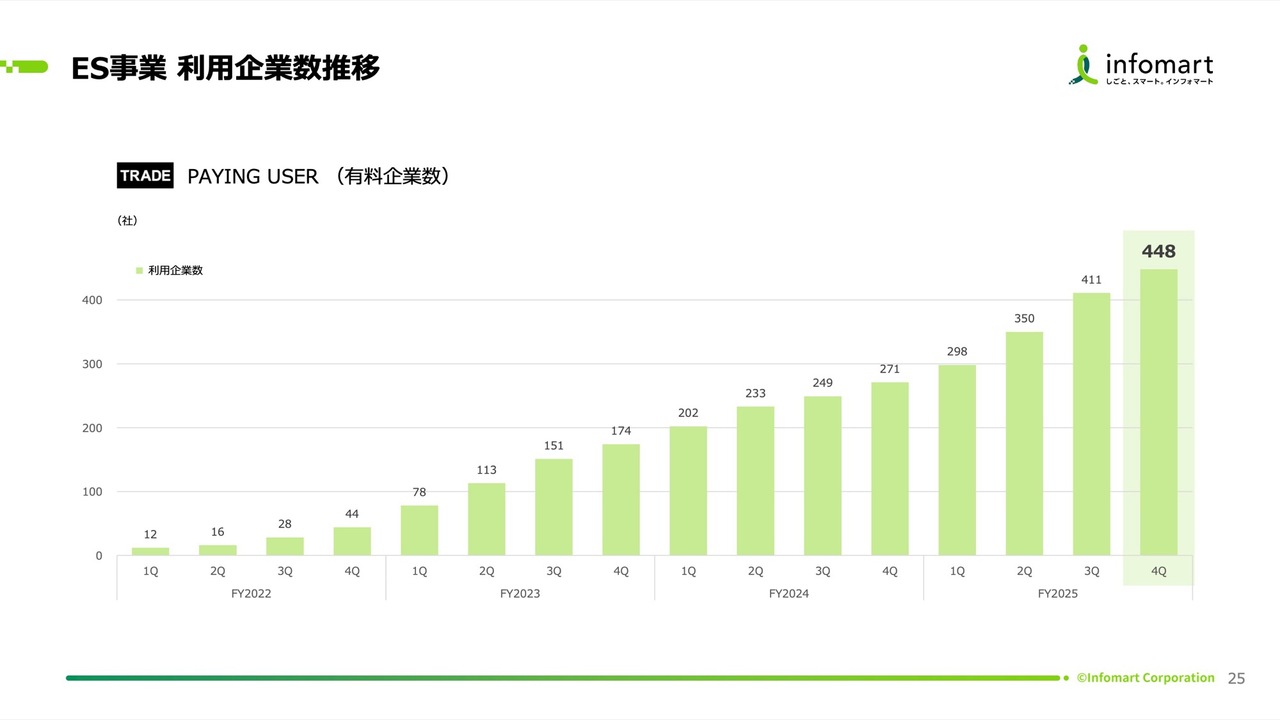Click the PAYING USER (有料企業数) heading
1280x720 pixels.
click(x=318, y=177)
